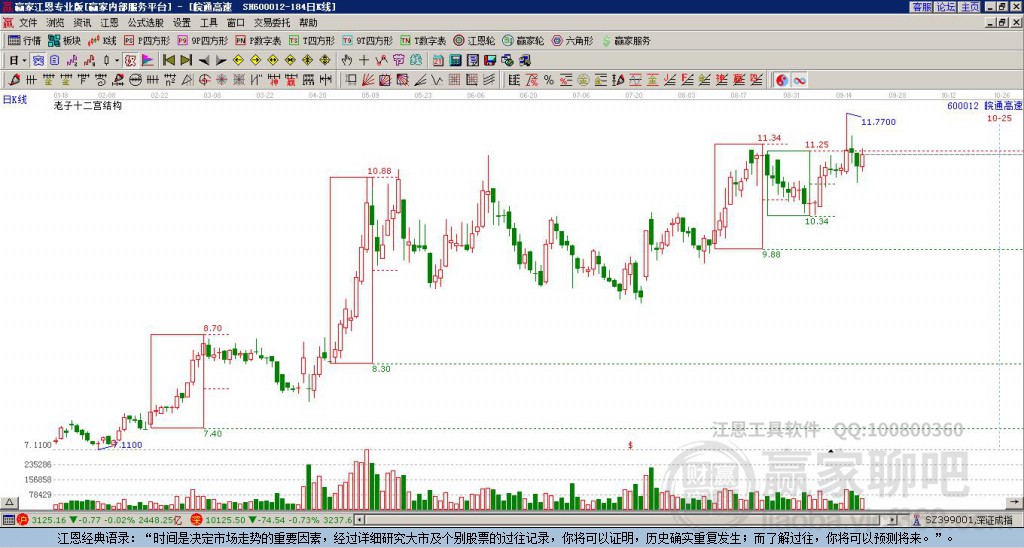
Task: Select the red pen drawing tool
Action: pyautogui.click(x=14, y=80)
